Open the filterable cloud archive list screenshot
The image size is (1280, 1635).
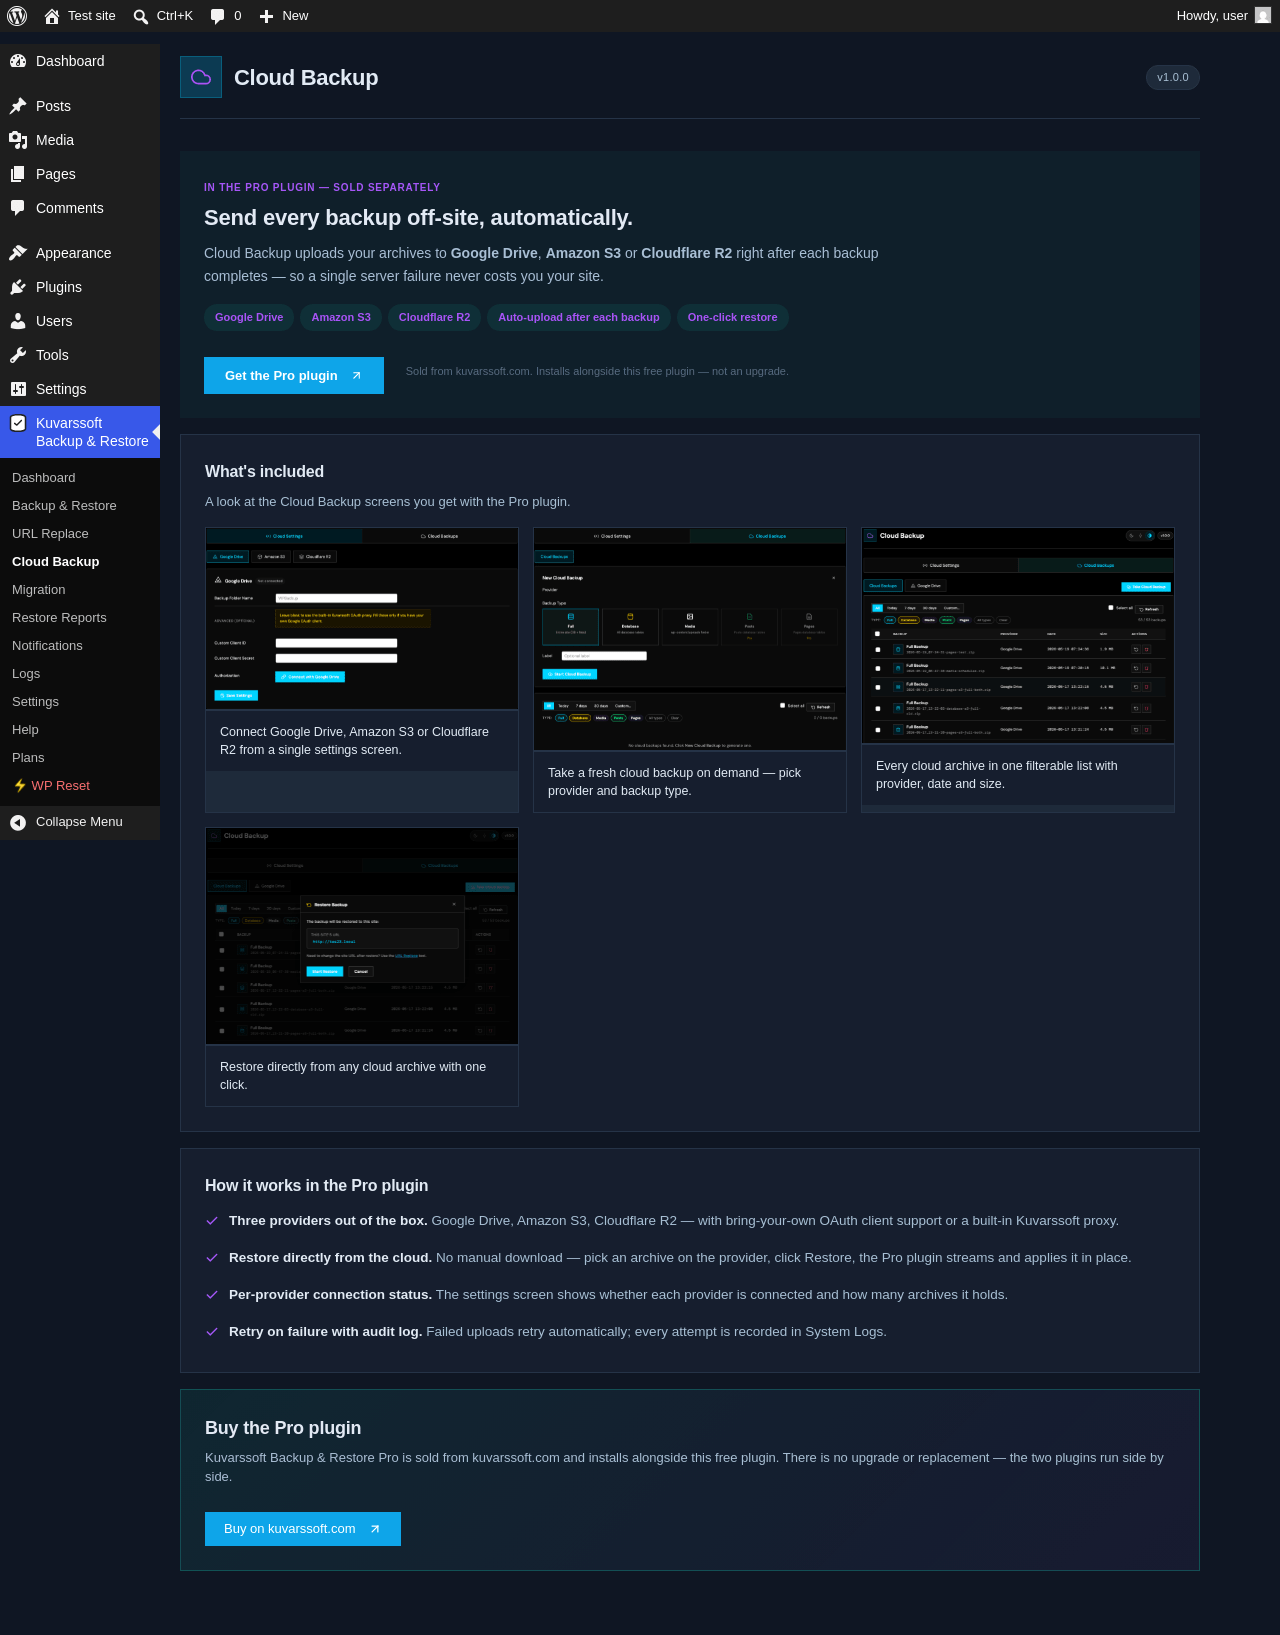point(1018,636)
